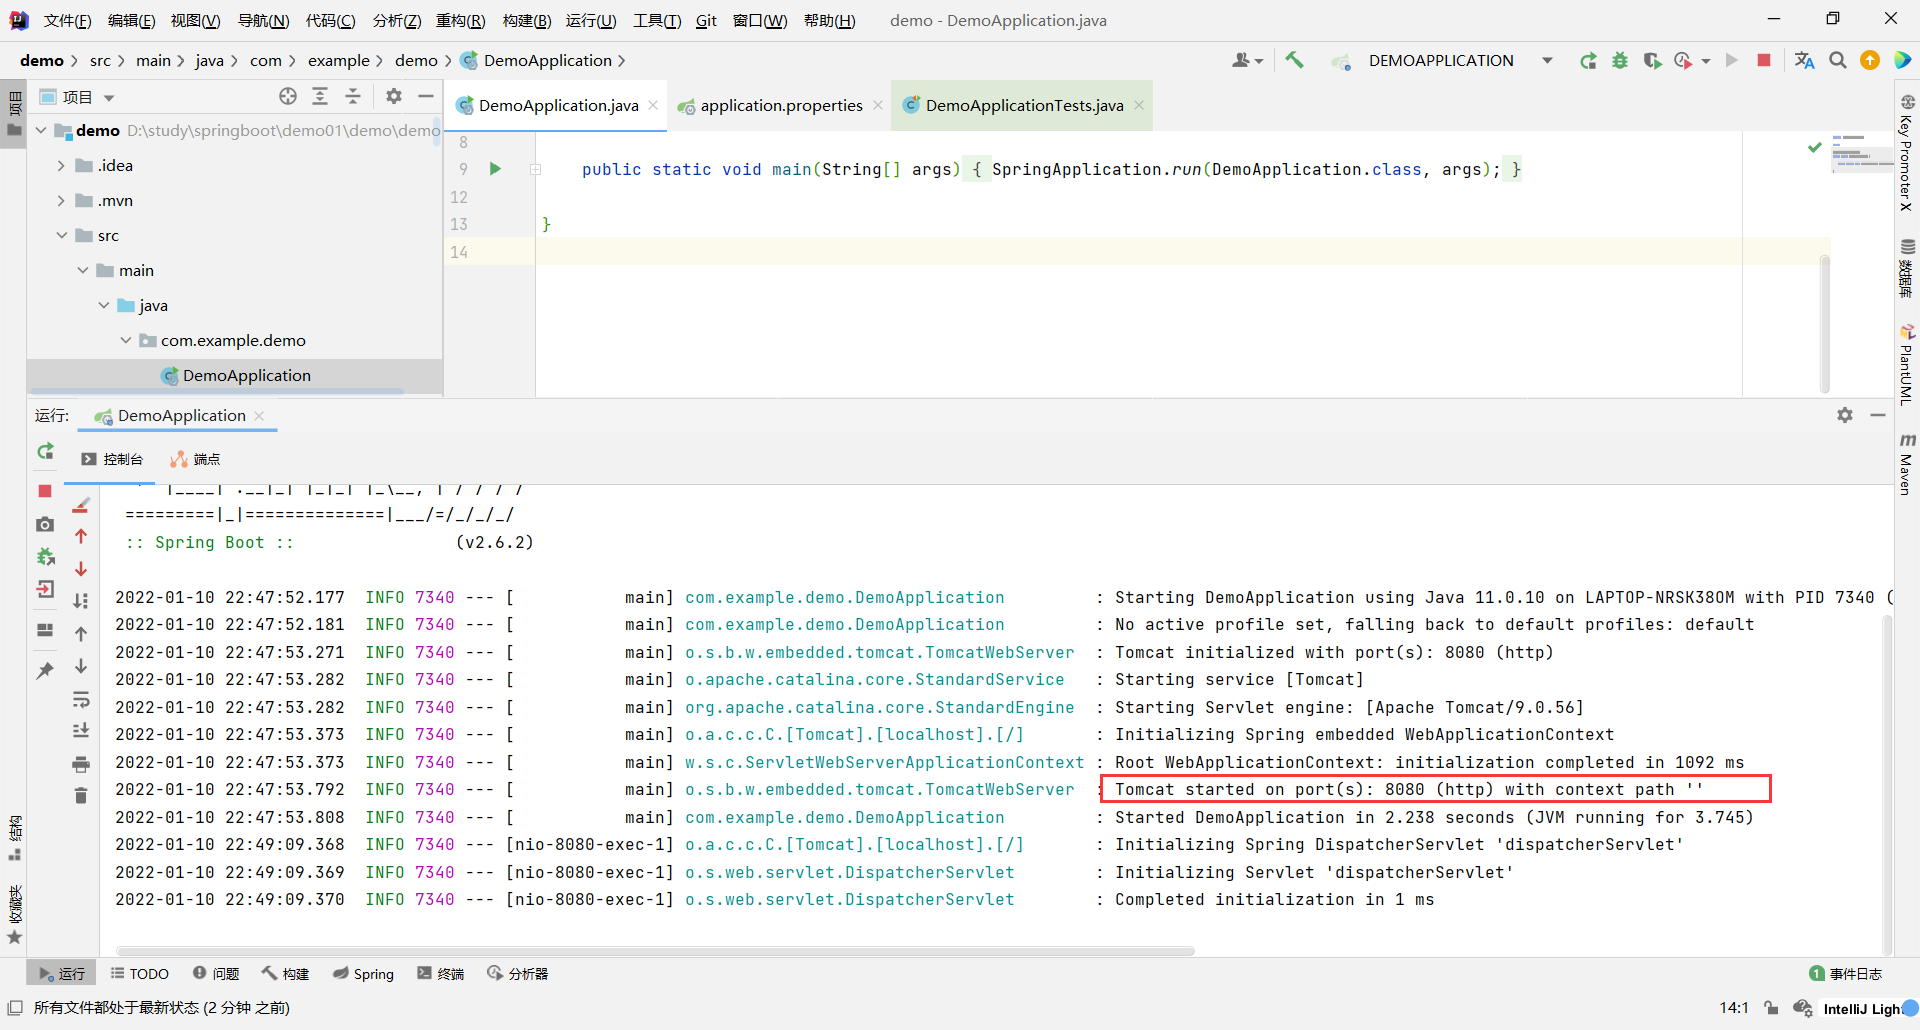Stop process with red square in Run panel
Screen dimensions: 1920x1030
(x=45, y=491)
